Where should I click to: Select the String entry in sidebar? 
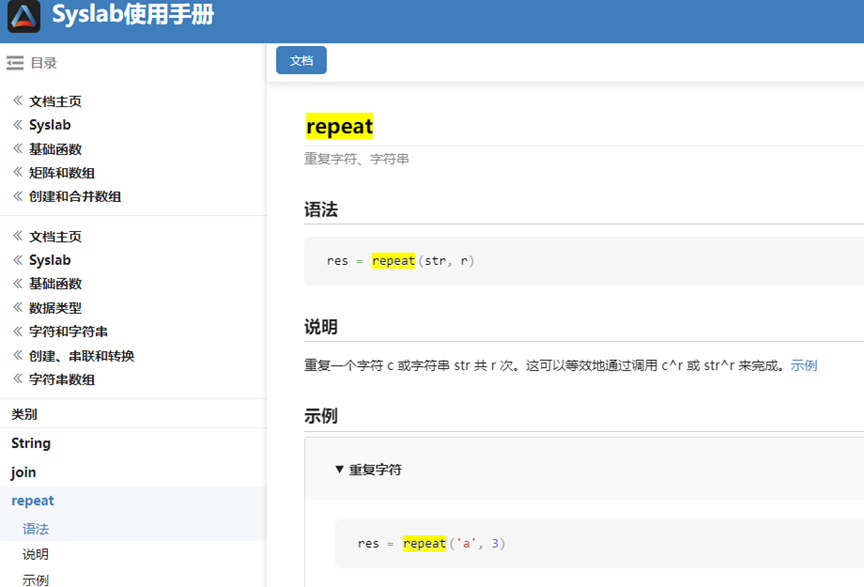point(31,443)
